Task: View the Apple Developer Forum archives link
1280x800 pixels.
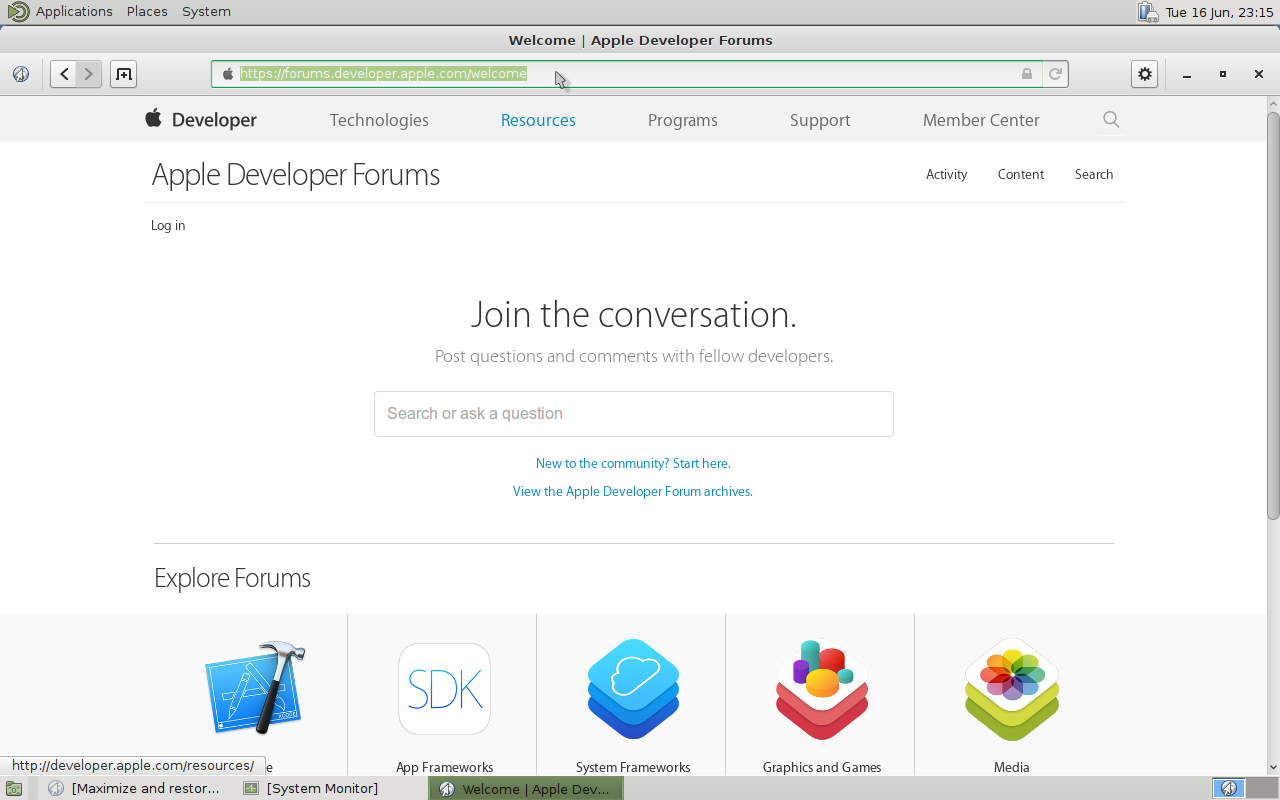Action: [633, 491]
